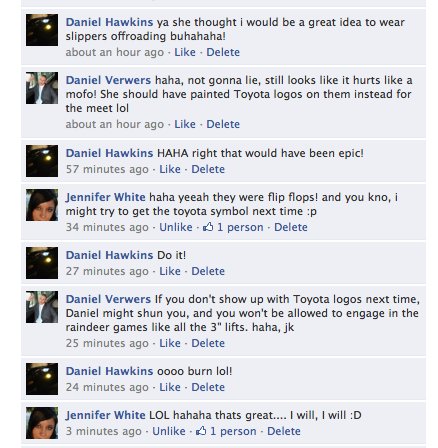View '1 person' who liked flip flops comment
438x448 pixels.
[x=240, y=227]
